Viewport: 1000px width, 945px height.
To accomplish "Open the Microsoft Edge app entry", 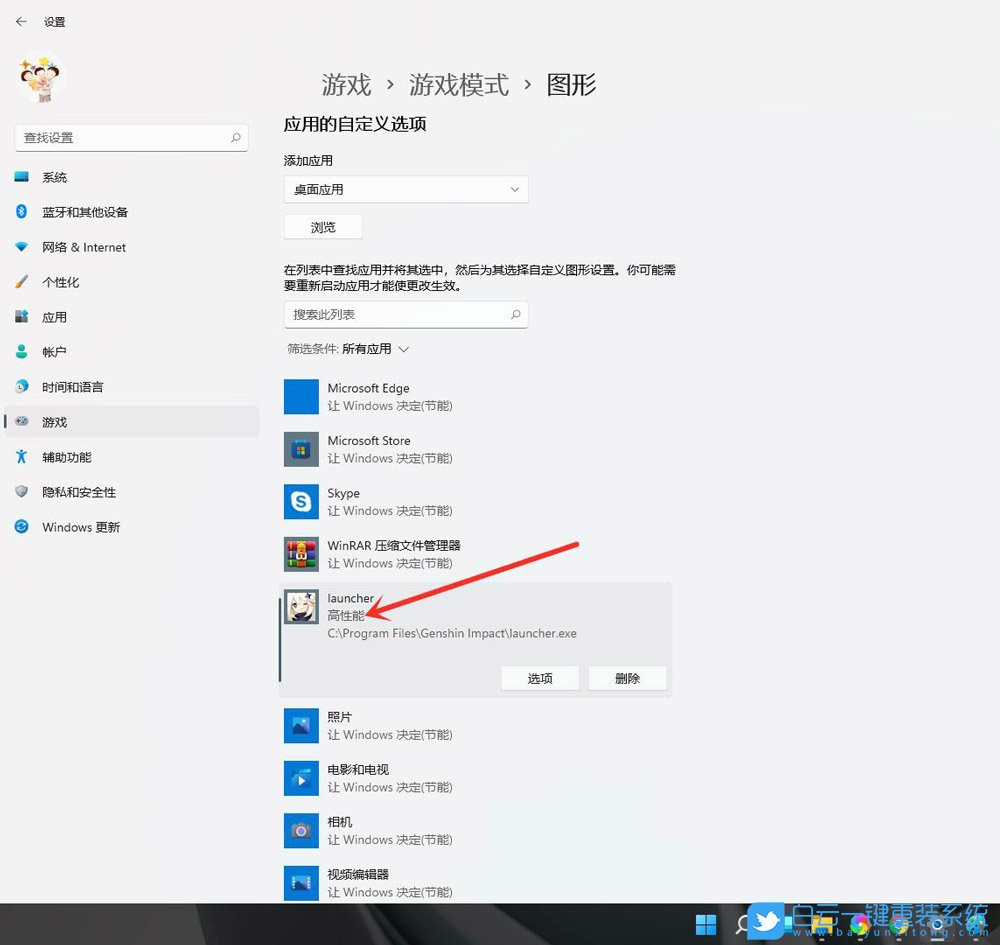I will tap(301, 396).
